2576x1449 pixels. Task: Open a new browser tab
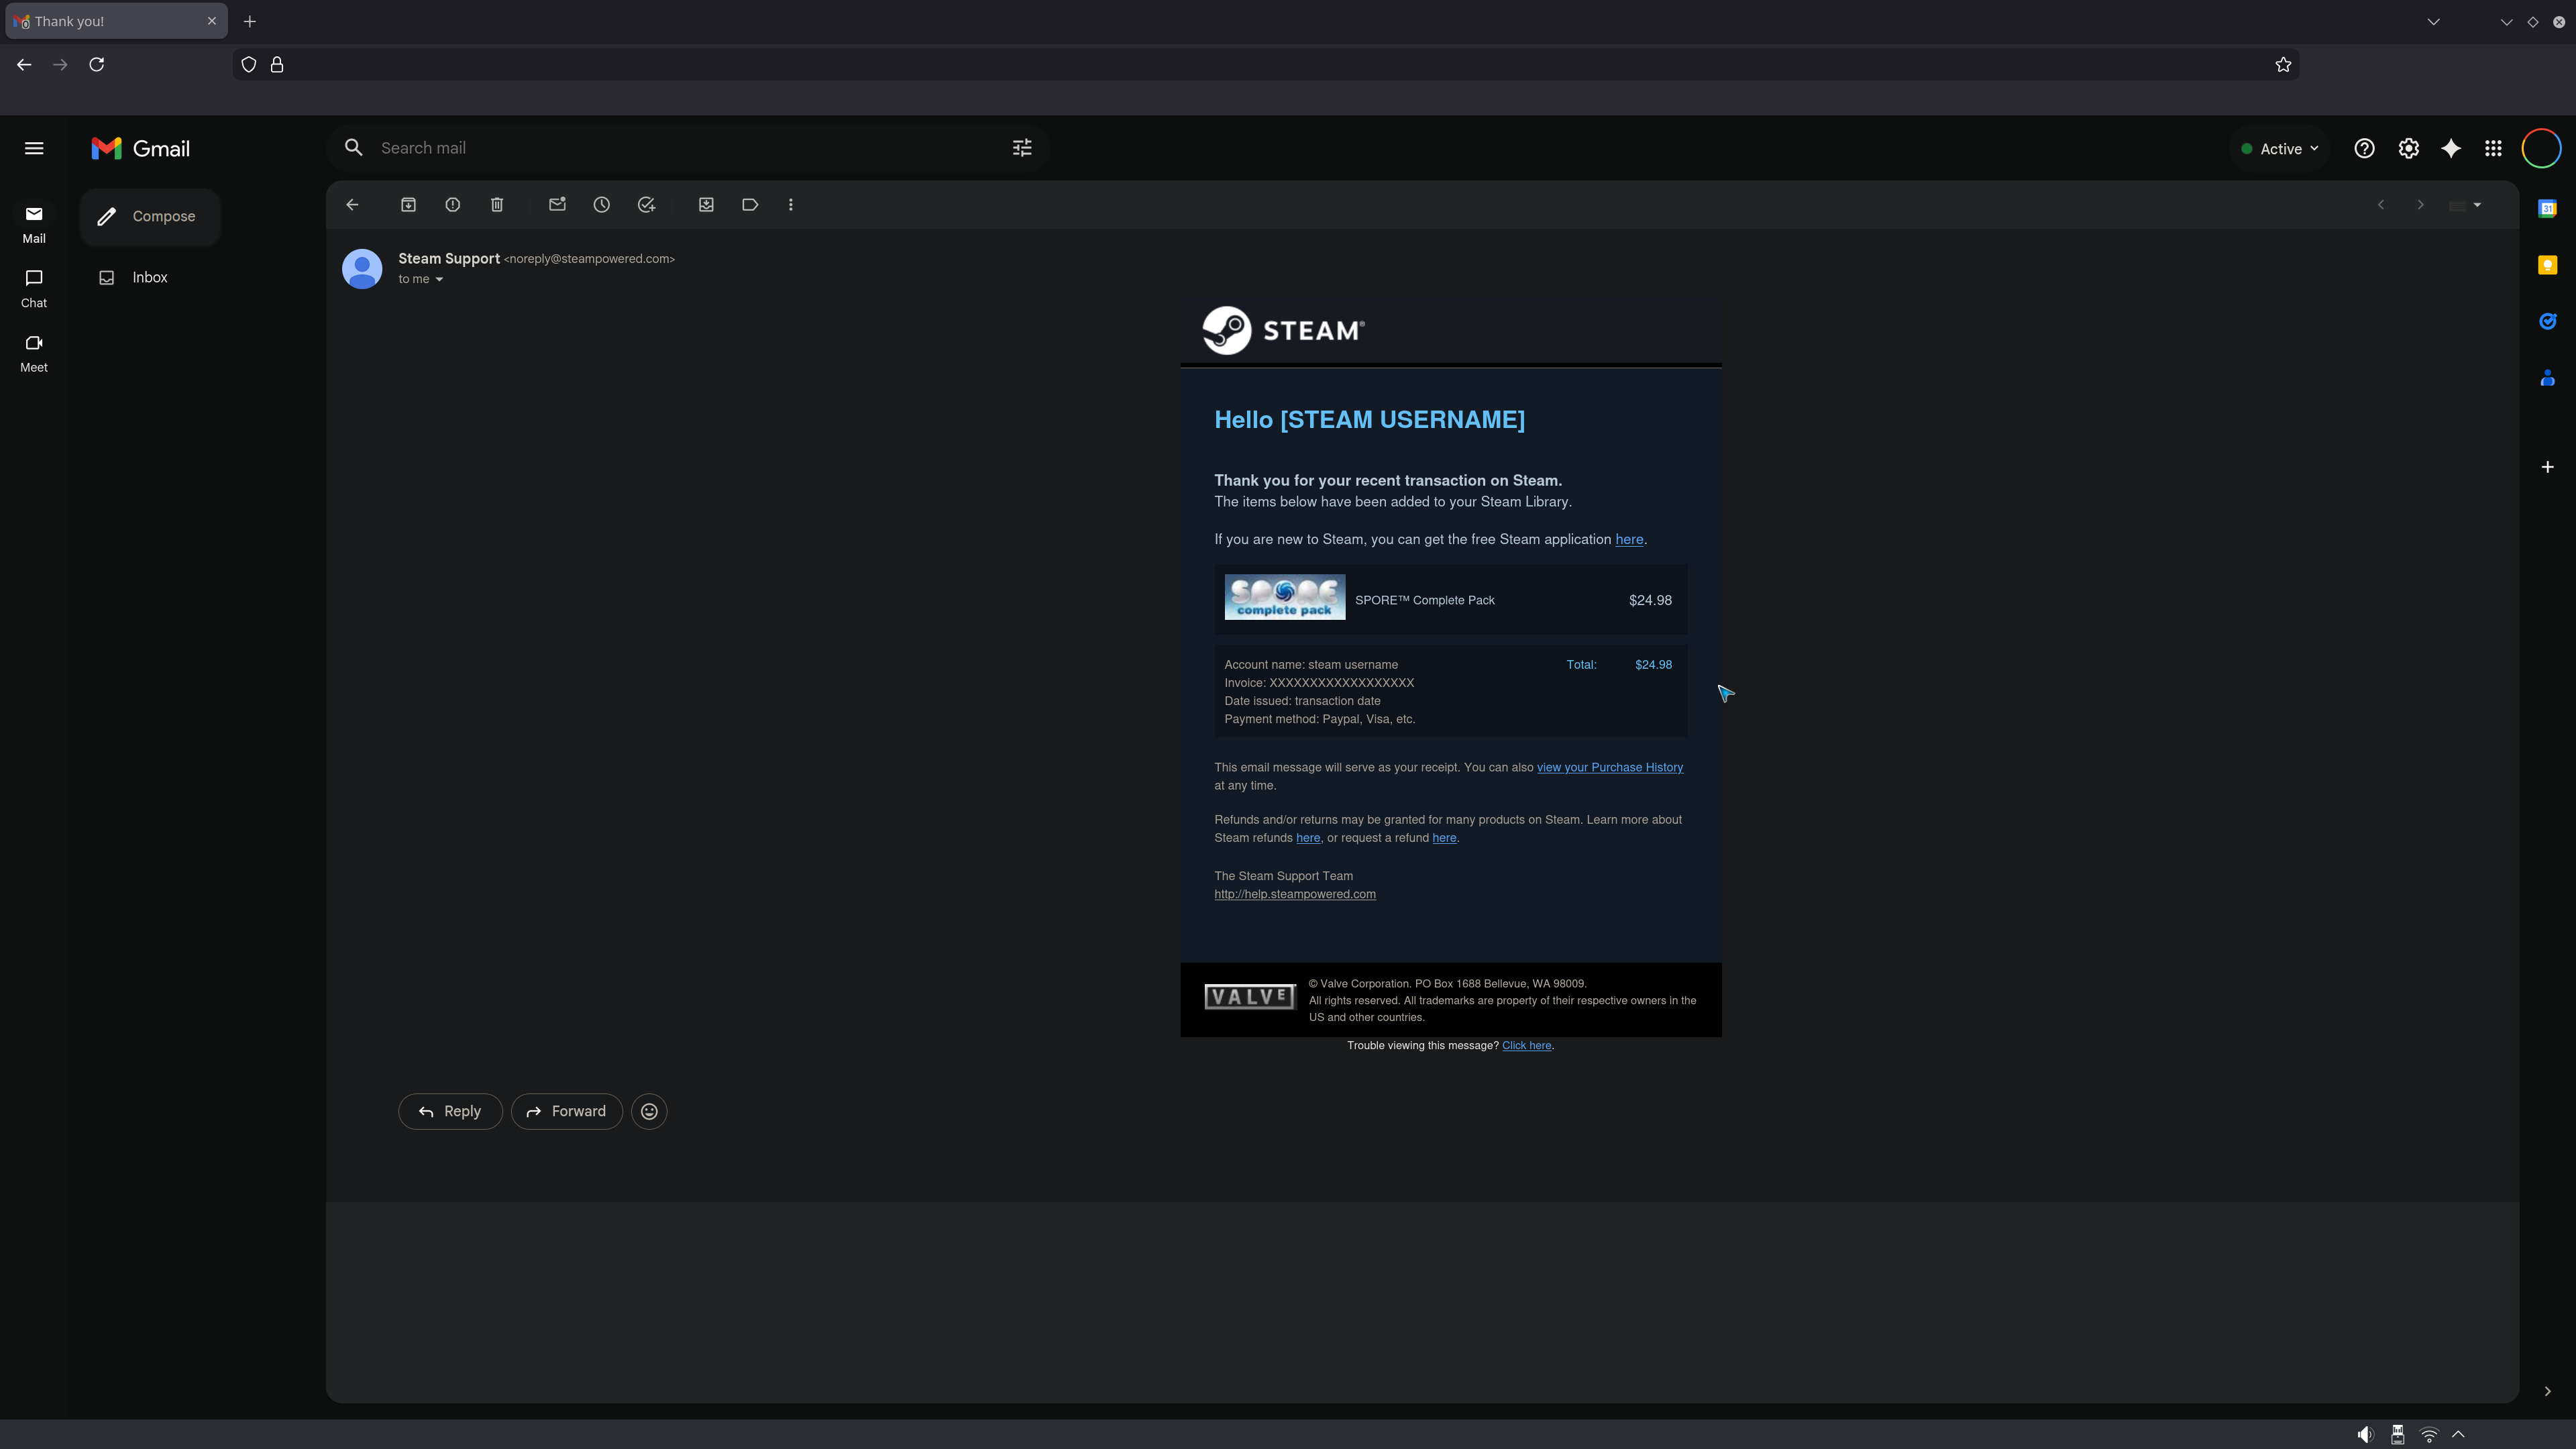250,22
